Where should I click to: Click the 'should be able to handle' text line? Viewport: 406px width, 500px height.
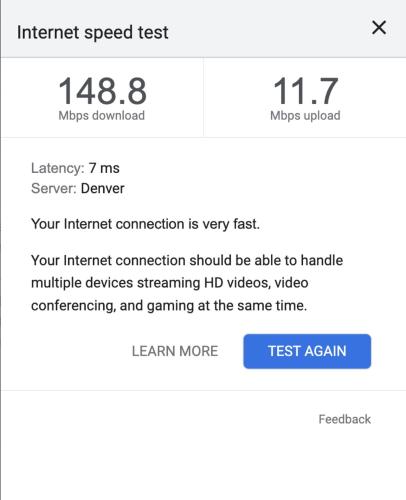tap(187, 260)
